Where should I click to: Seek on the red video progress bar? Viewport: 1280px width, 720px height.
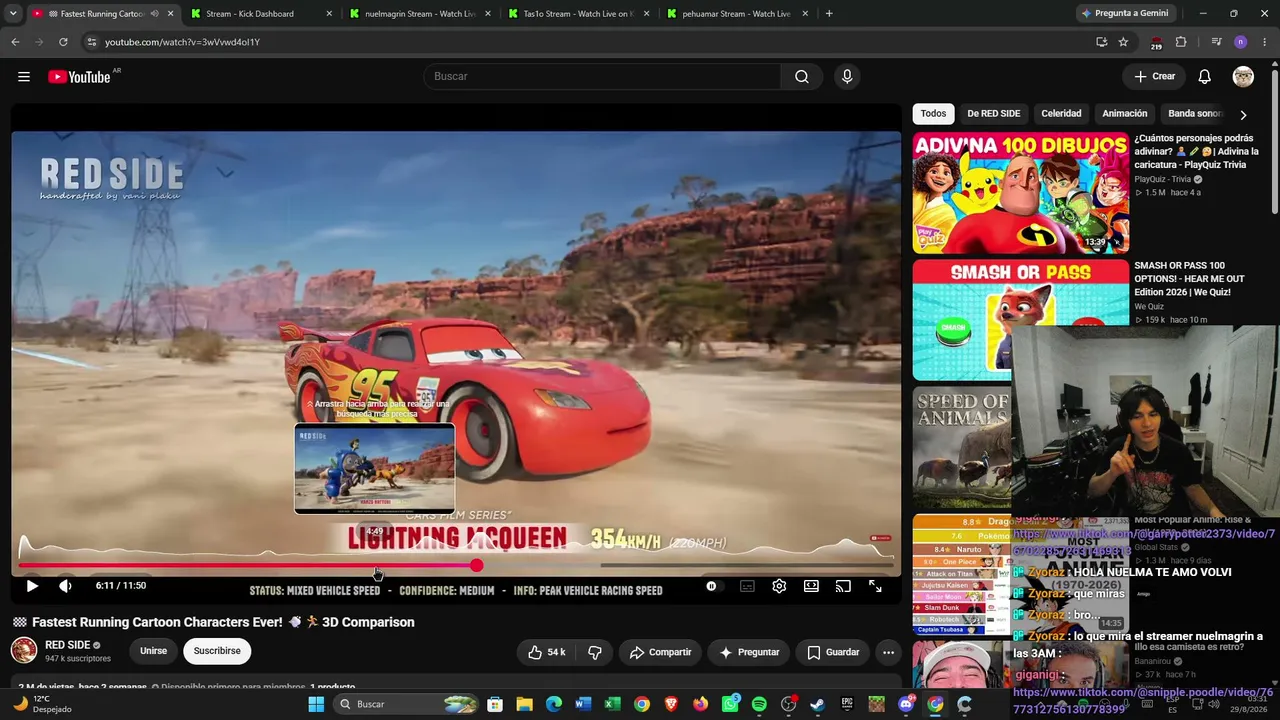tap(456, 566)
